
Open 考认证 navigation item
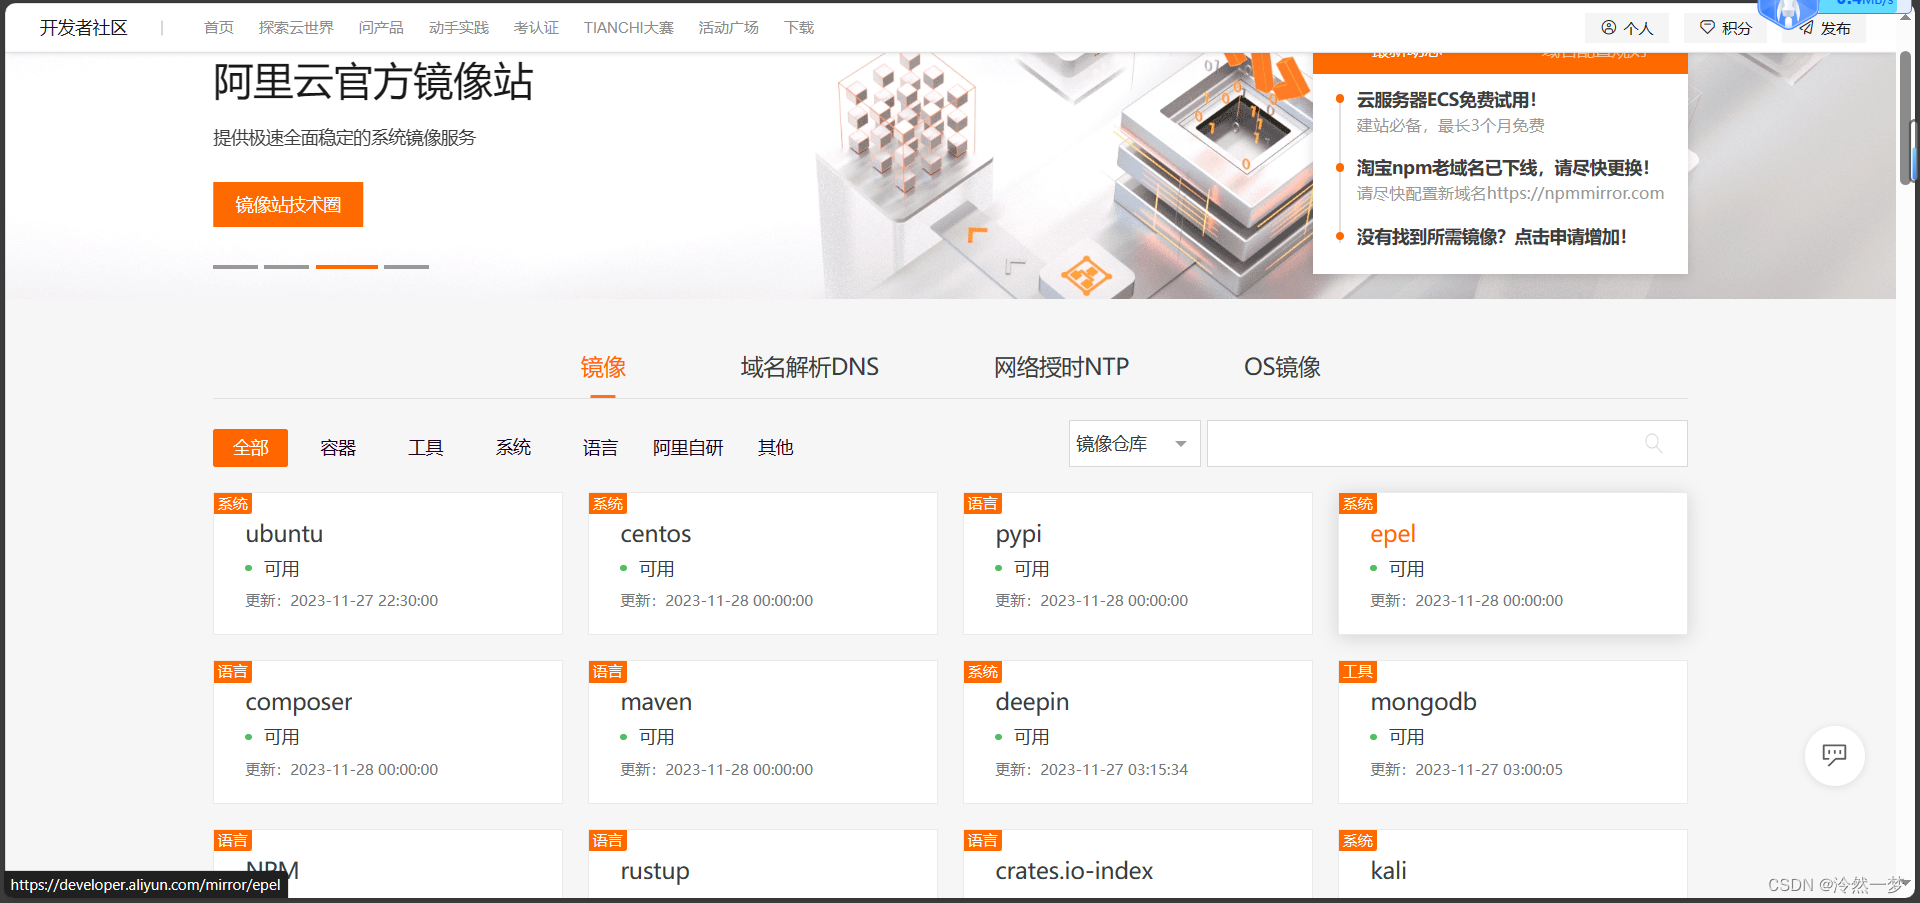pyautogui.click(x=536, y=28)
